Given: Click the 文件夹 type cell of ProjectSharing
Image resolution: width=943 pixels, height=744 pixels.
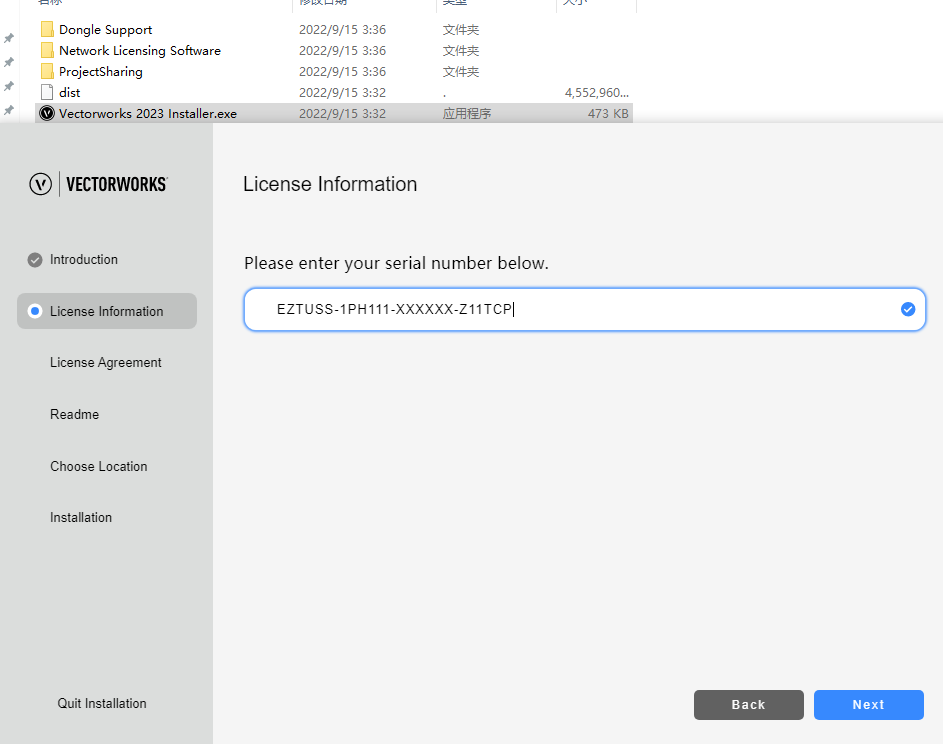Looking at the screenshot, I should 461,72.
